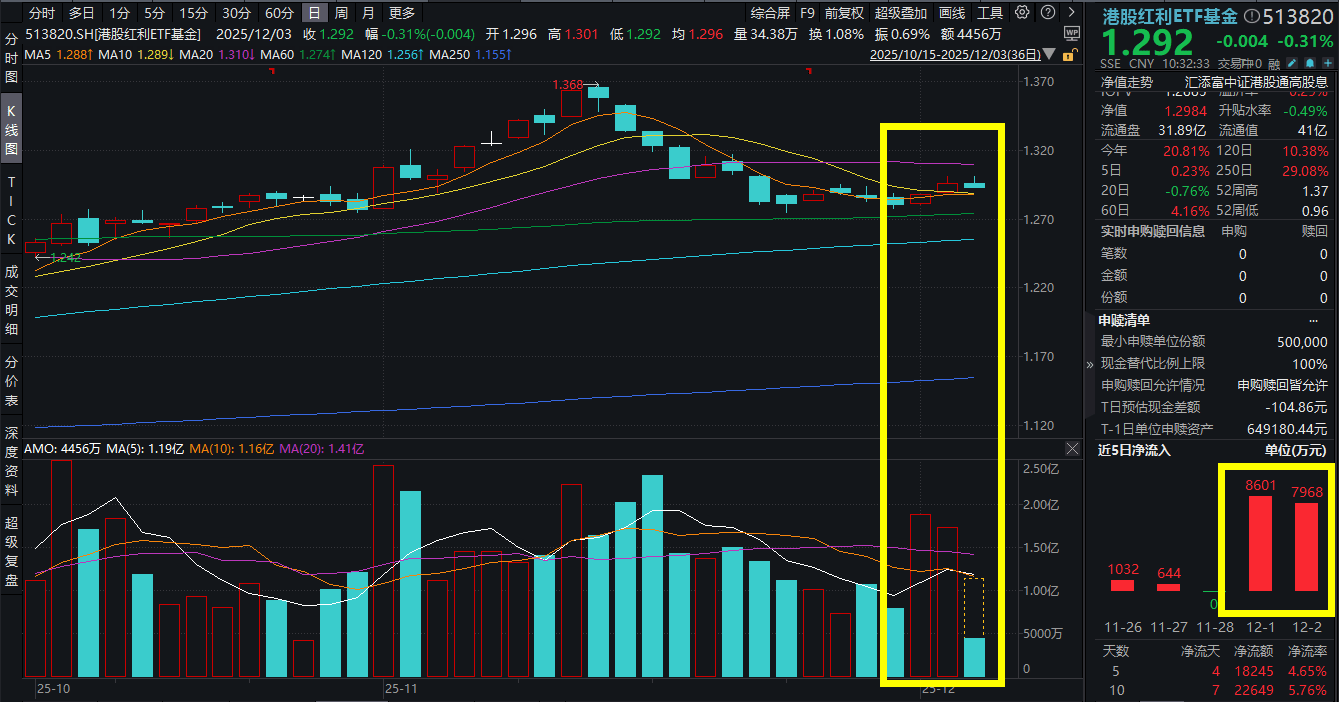Click the WP widget icon under the toolbar

pos(1072,33)
